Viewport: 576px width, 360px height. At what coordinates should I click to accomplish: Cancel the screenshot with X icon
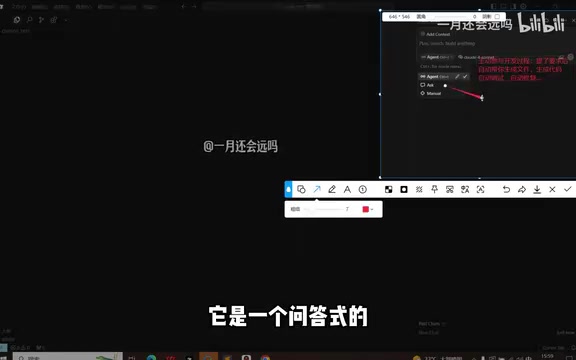pyautogui.click(x=552, y=189)
